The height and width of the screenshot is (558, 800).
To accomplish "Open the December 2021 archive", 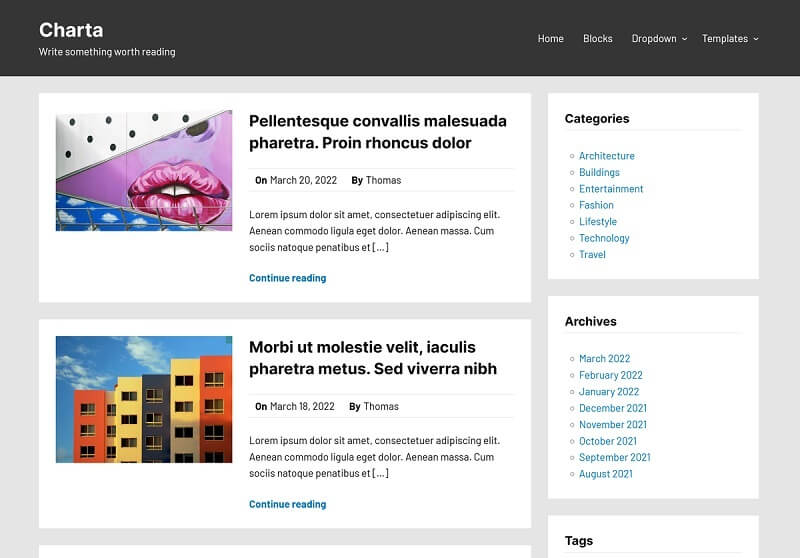I will tap(612, 408).
